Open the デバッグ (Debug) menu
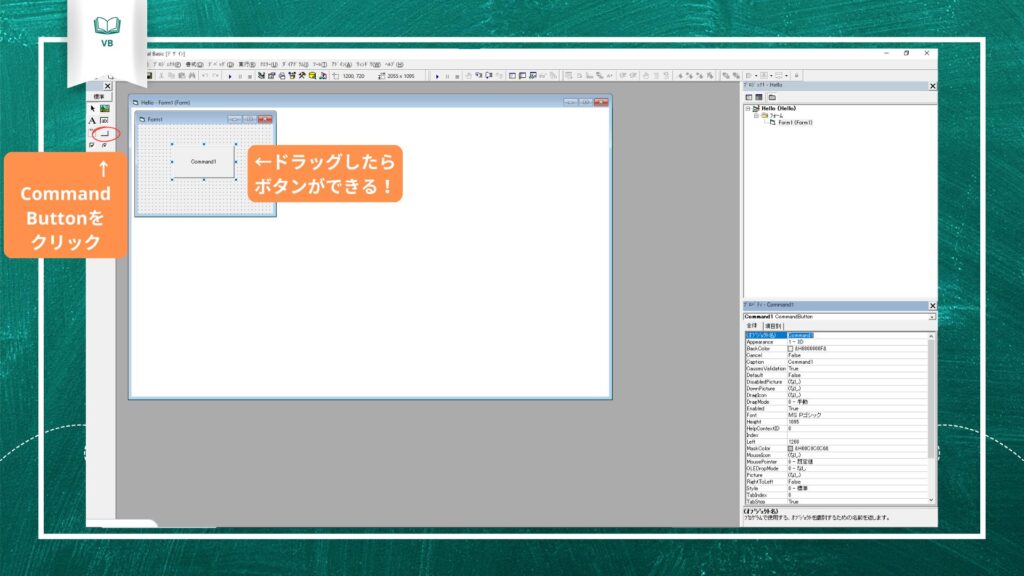Screen dimensions: 1024x576 click(221, 65)
